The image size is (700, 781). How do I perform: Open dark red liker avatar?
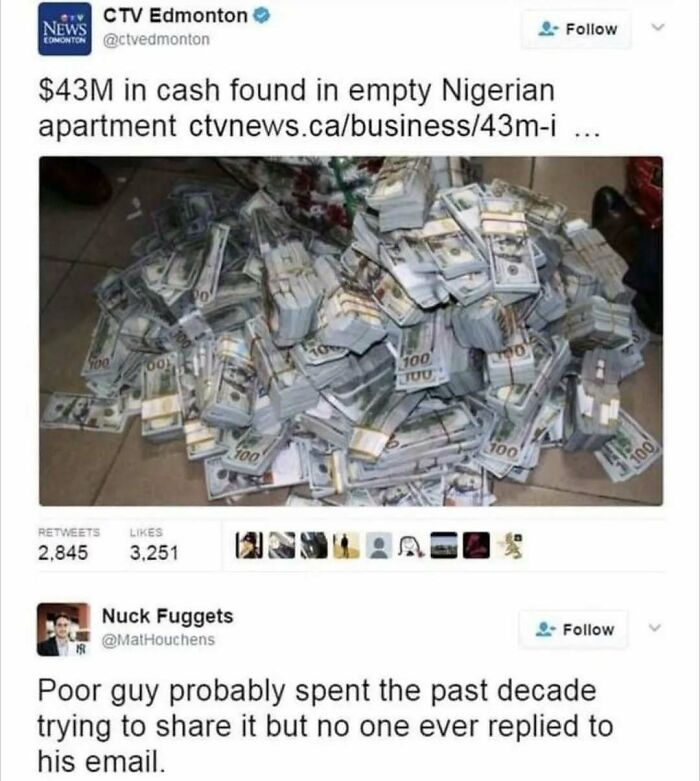pos(476,545)
